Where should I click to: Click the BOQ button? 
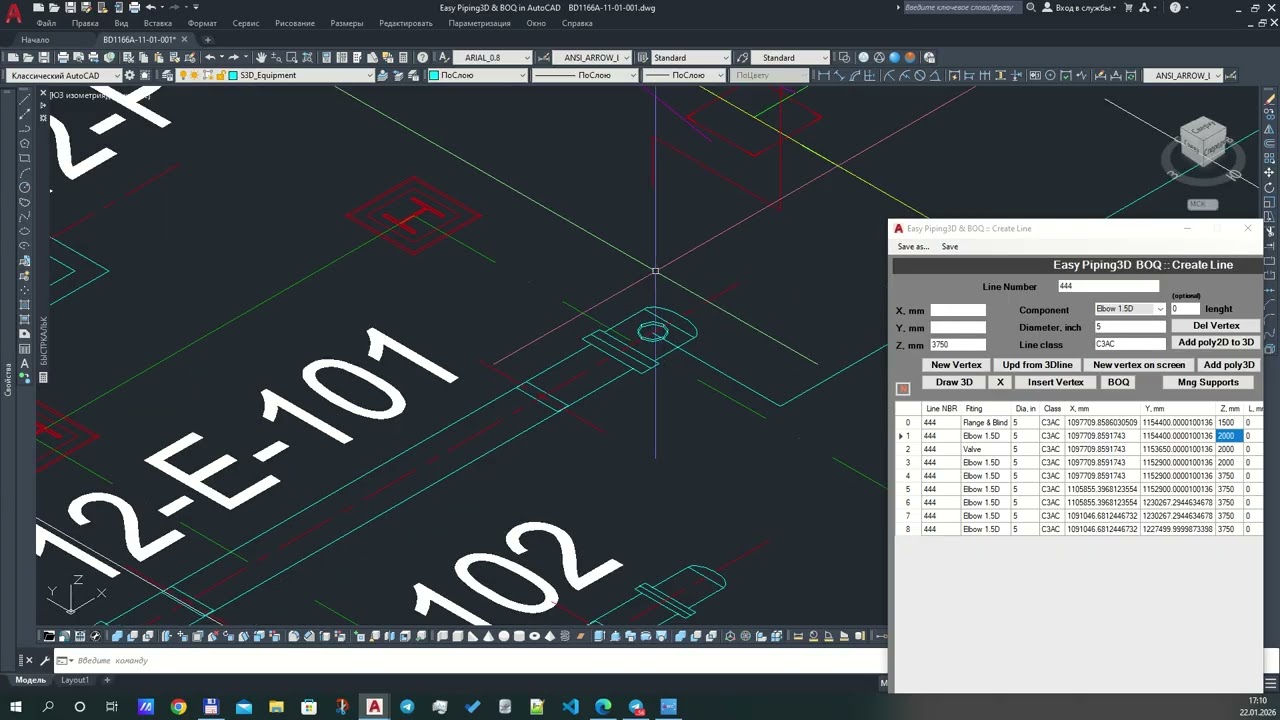click(1119, 382)
